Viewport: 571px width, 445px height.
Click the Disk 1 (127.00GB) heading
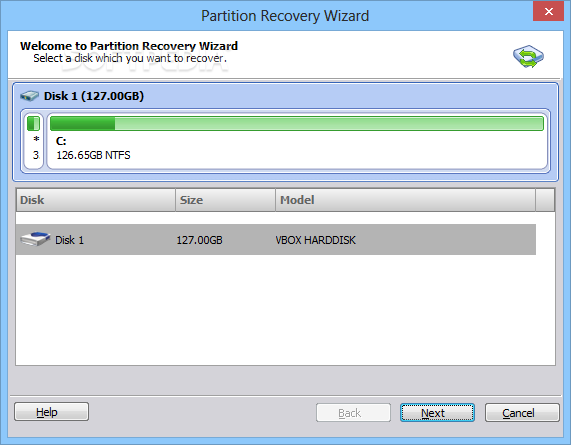pyautogui.click(x=94, y=96)
